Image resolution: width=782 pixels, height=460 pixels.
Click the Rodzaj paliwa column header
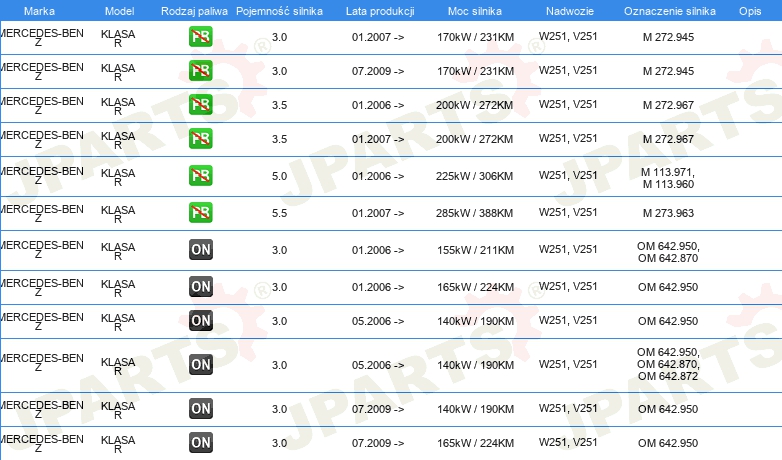[x=195, y=11]
